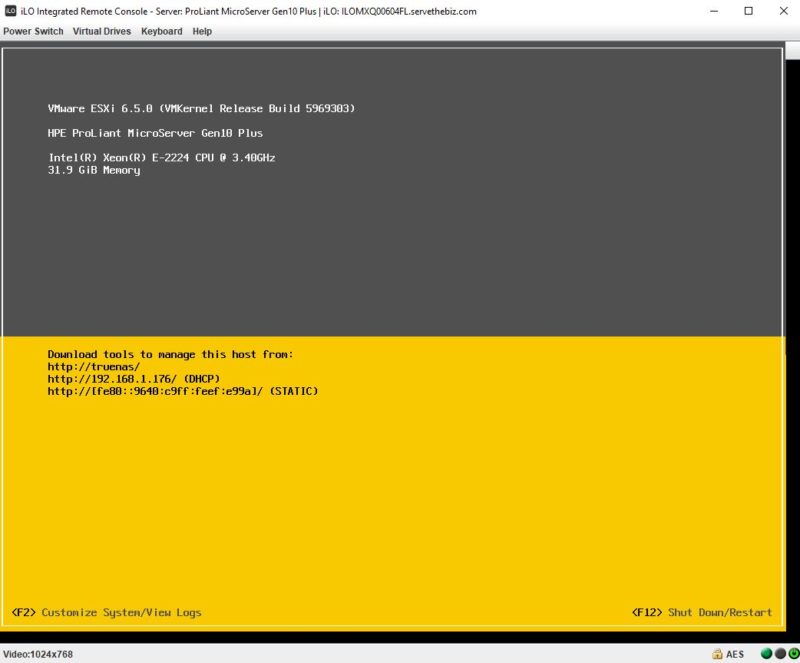Viewport: 800px width, 663px height.
Task: Open the Keyboard menu
Action: [161, 31]
